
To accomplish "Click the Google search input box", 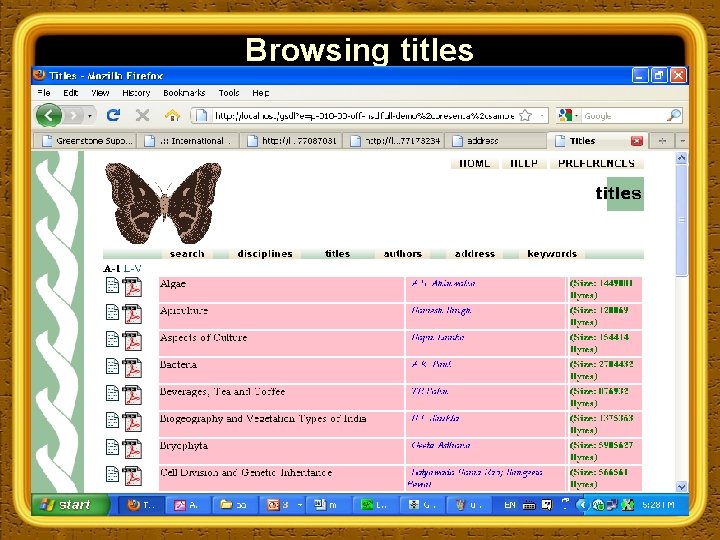I will (623, 116).
